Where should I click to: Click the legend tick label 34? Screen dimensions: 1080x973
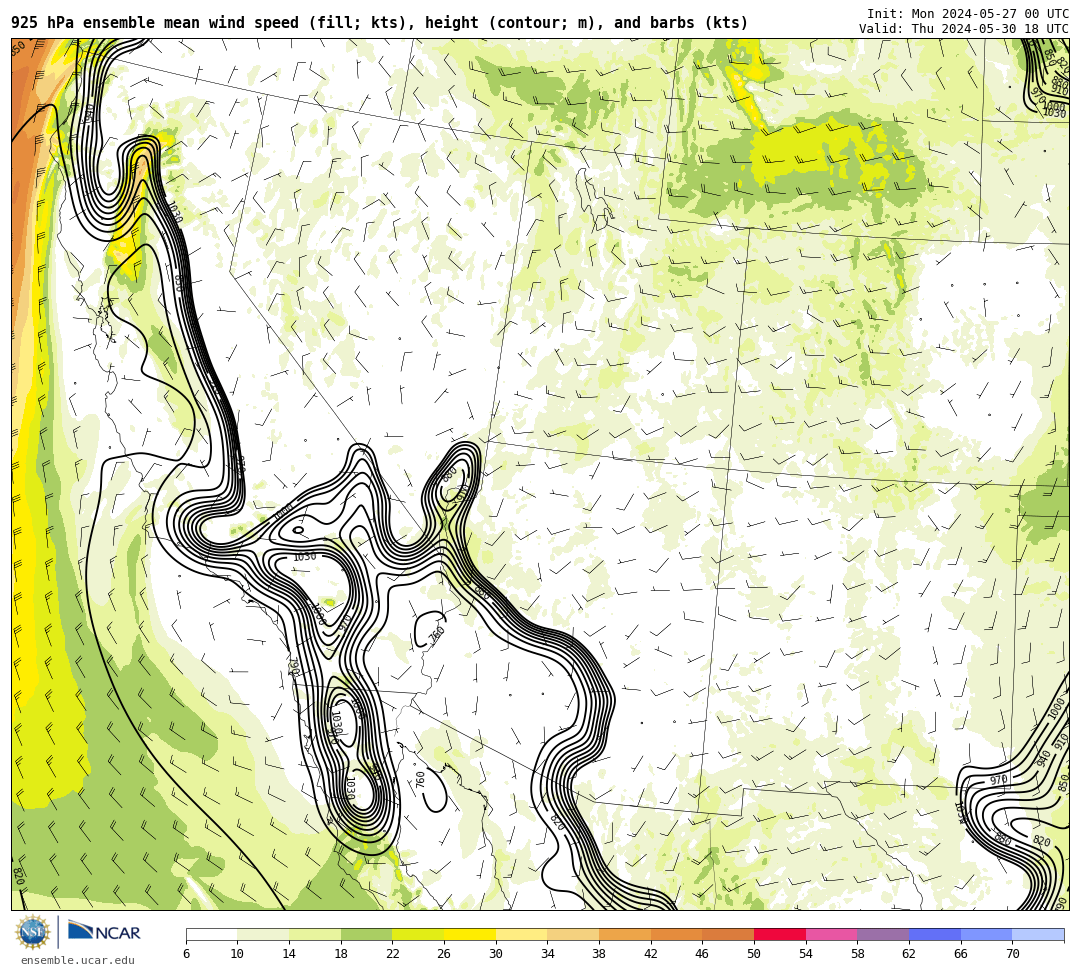click(x=548, y=954)
